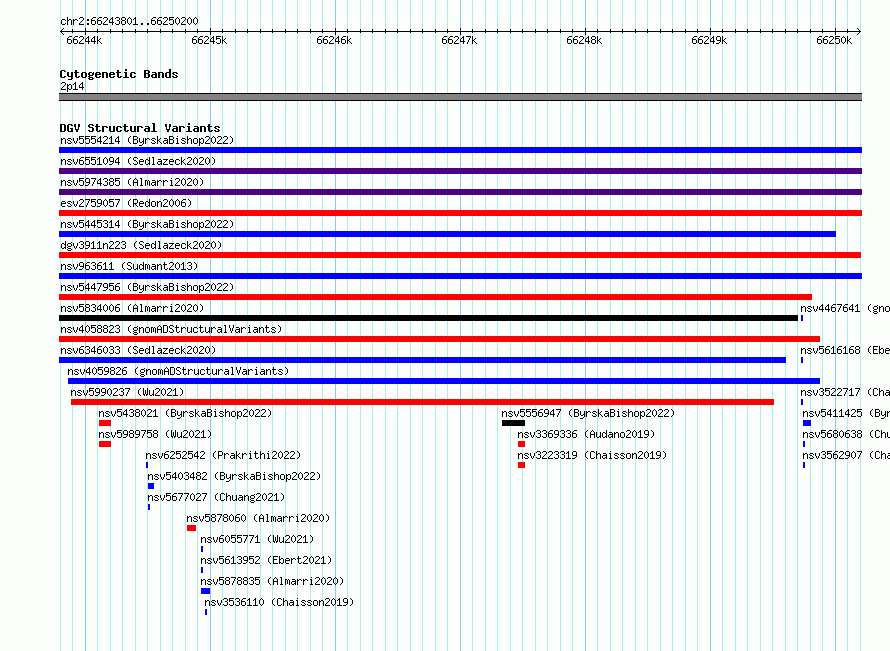Open nsv5613952 (Ebert2021) variant
This screenshot has width=890, height=651.
coord(266,560)
